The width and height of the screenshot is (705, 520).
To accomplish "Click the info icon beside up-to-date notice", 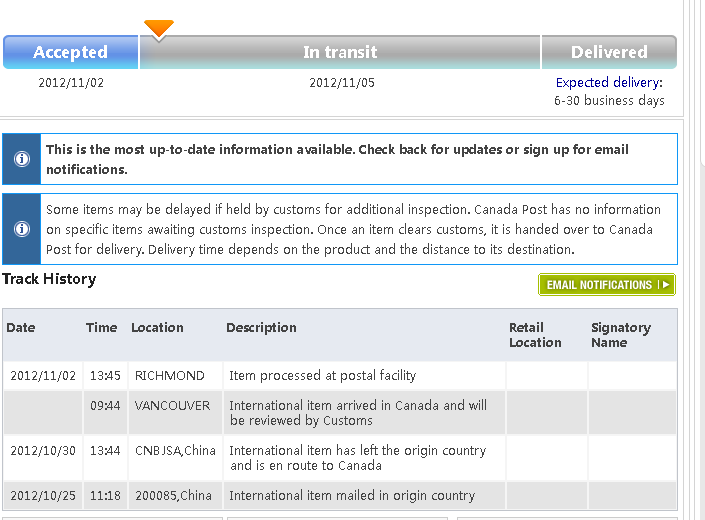I will pyautogui.click(x=21, y=159).
